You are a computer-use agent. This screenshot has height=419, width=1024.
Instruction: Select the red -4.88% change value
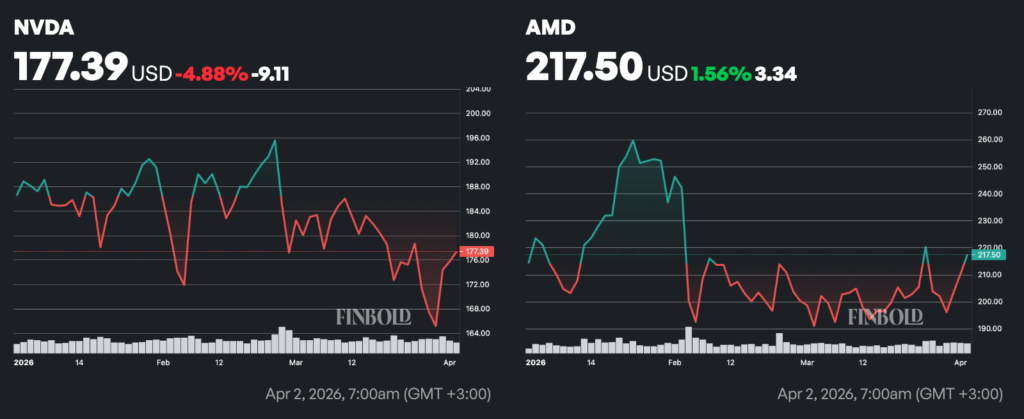click(211, 73)
